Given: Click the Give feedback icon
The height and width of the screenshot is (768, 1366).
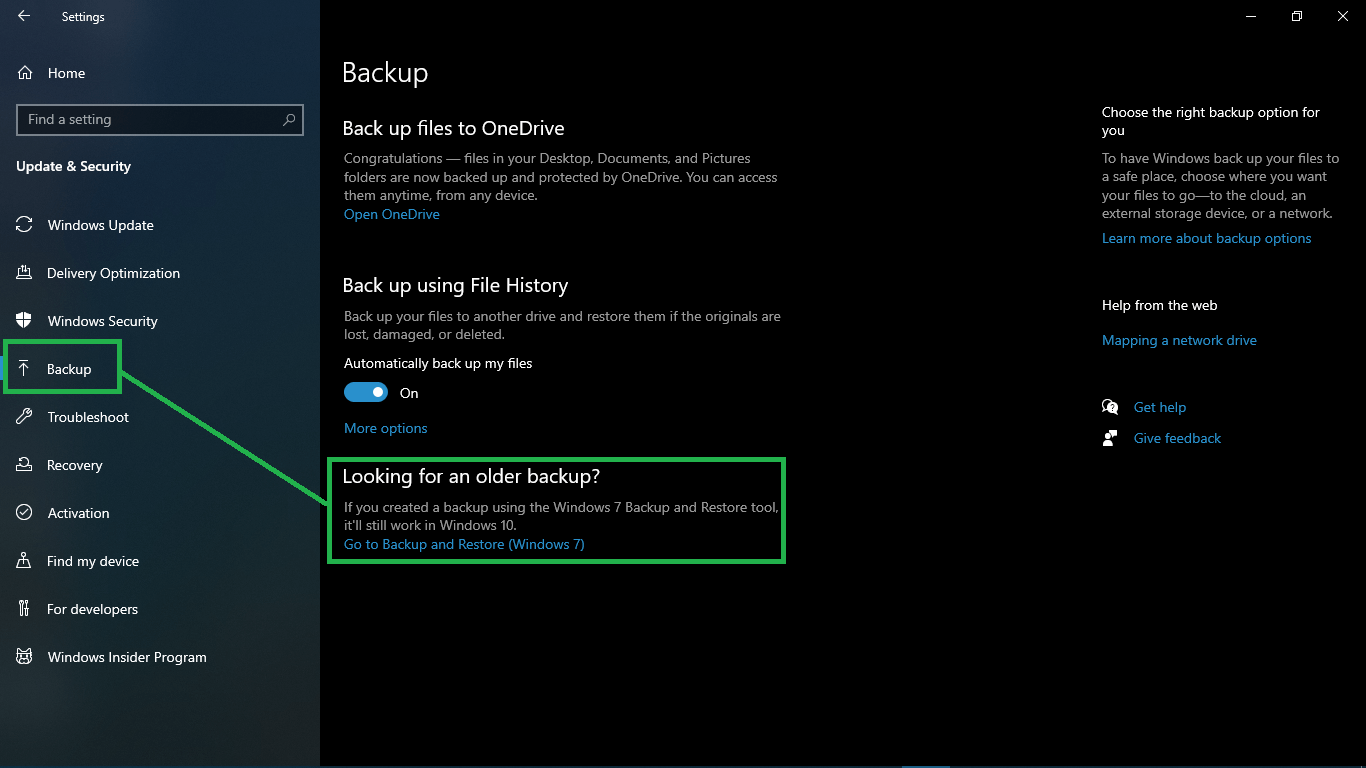Looking at the screenshot, I should (1110, 438).
